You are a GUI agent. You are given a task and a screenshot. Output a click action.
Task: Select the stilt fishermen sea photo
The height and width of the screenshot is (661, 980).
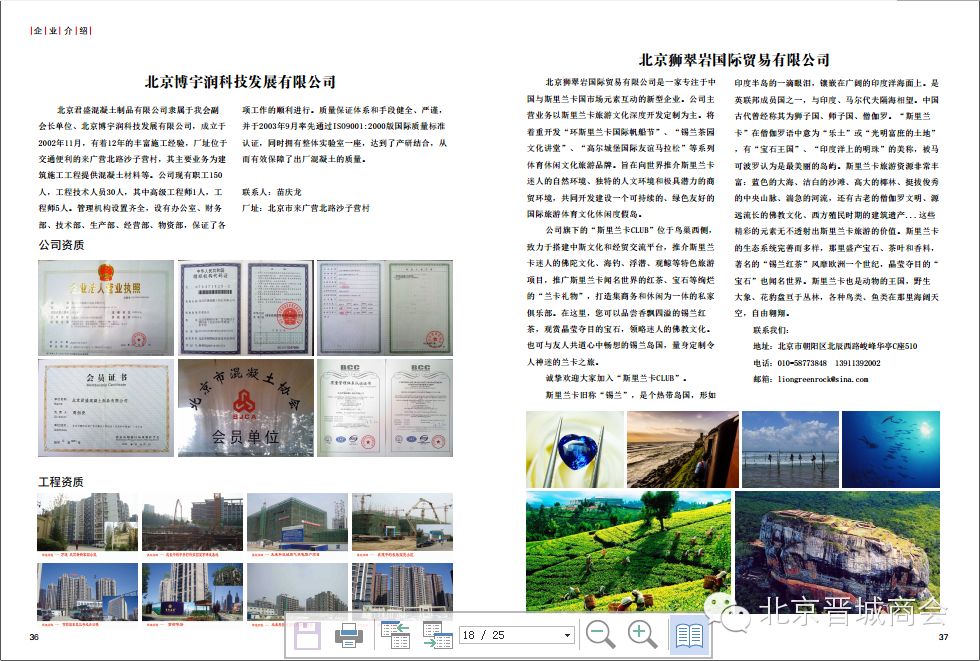click(x=790, y=449)
